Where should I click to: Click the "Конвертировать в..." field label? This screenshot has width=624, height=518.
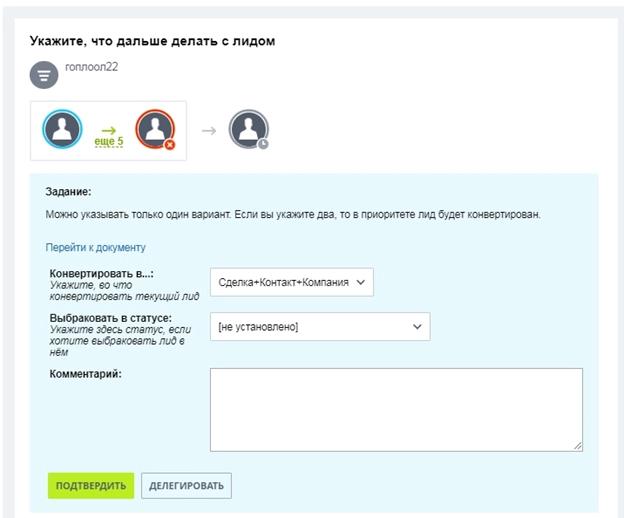coord(108,274)
